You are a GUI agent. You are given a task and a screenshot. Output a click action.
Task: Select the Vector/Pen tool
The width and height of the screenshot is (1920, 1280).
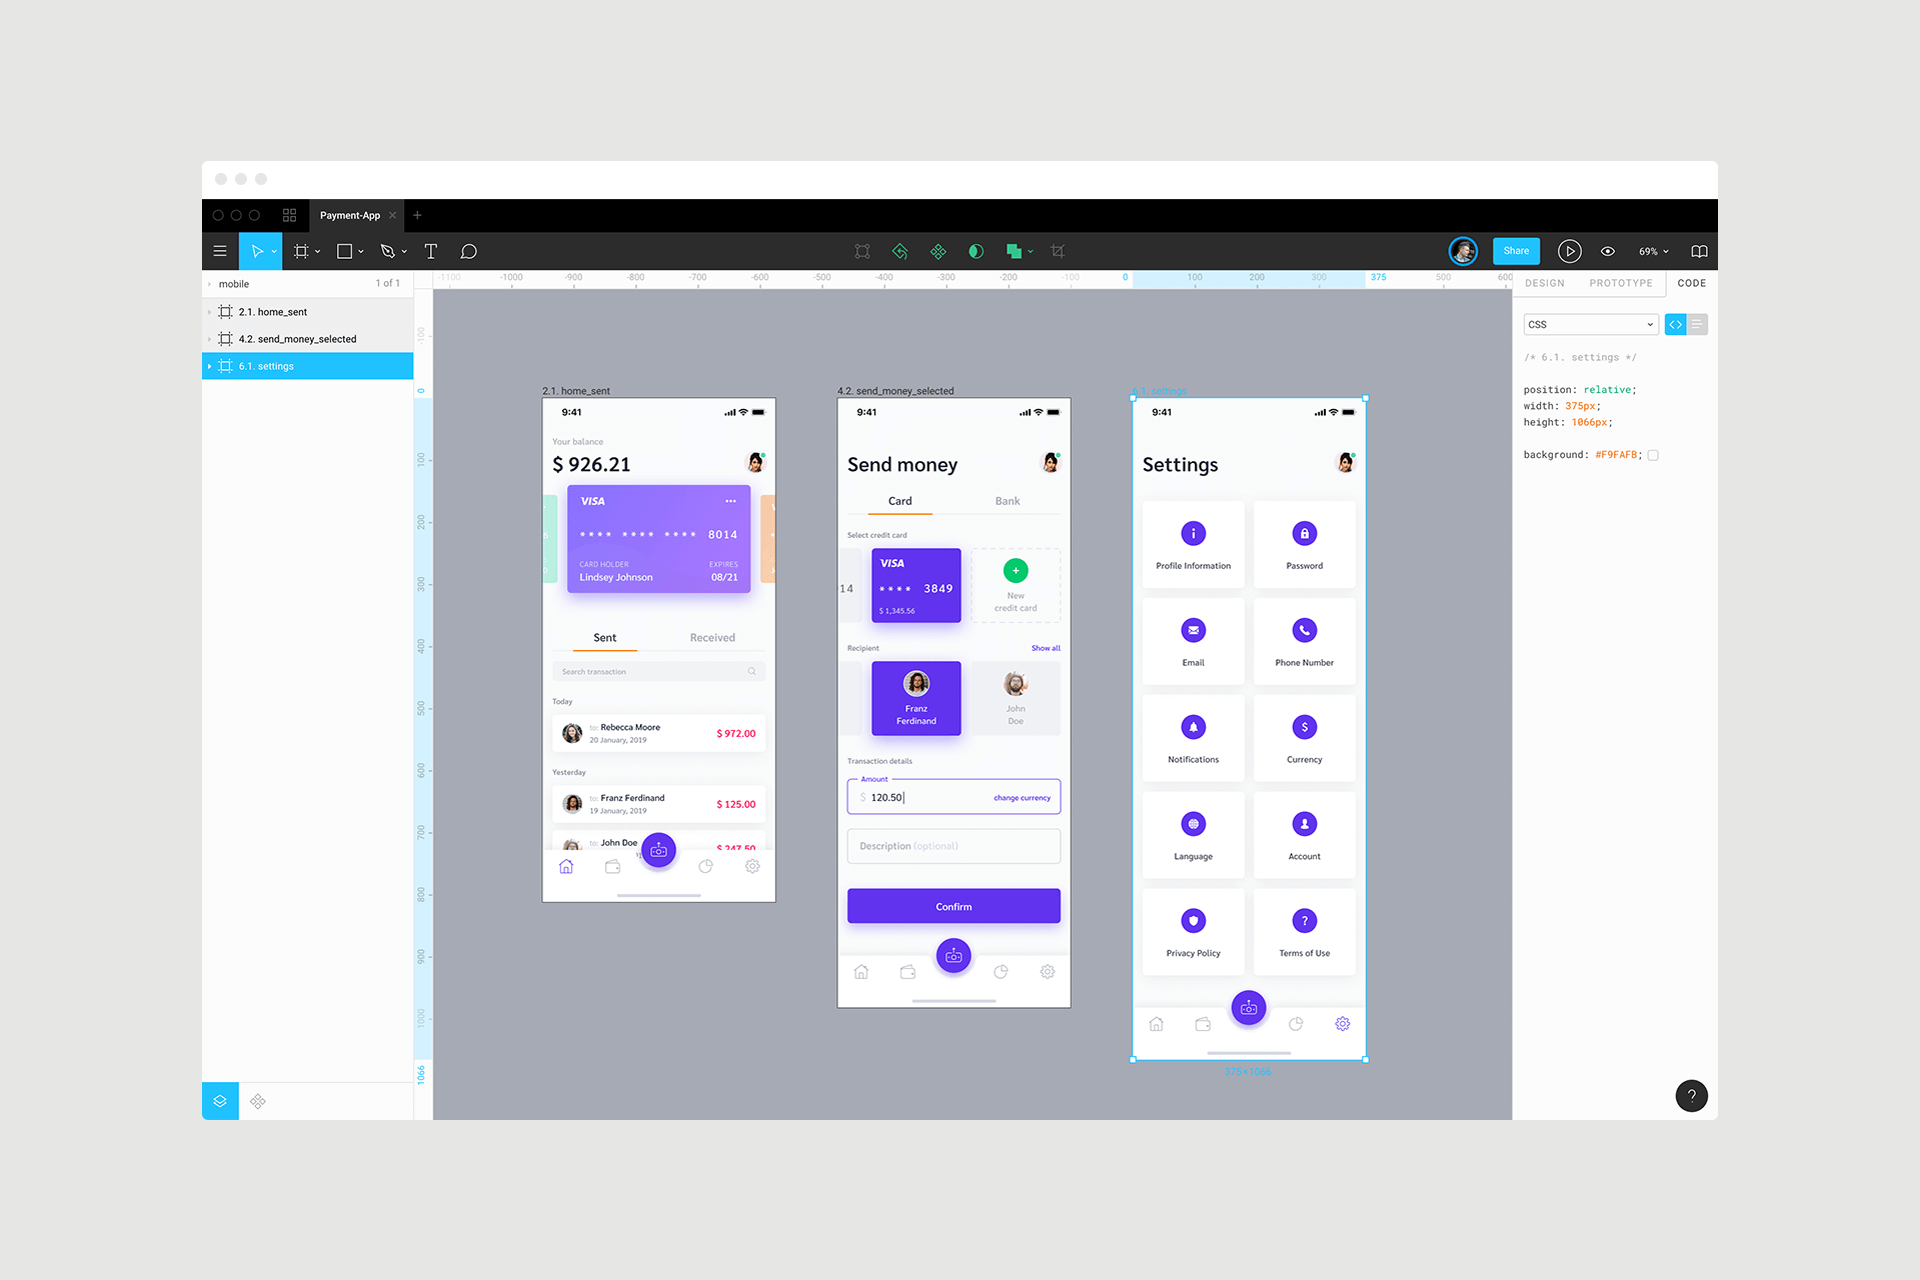[393, 250]
